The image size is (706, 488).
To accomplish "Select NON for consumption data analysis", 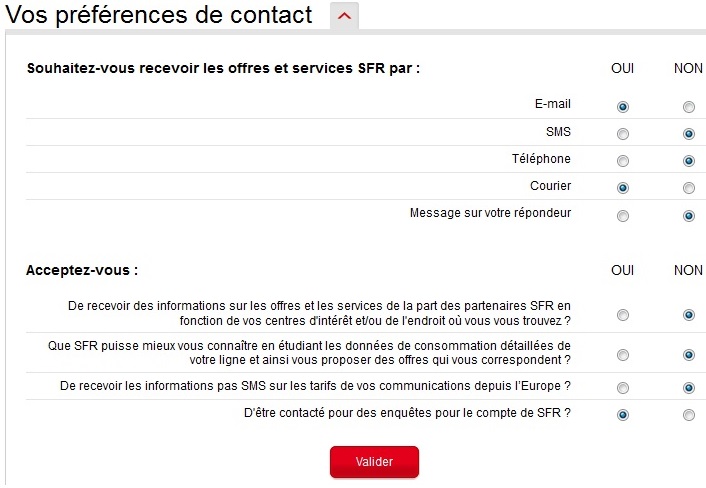I will [x=688, y=354].
